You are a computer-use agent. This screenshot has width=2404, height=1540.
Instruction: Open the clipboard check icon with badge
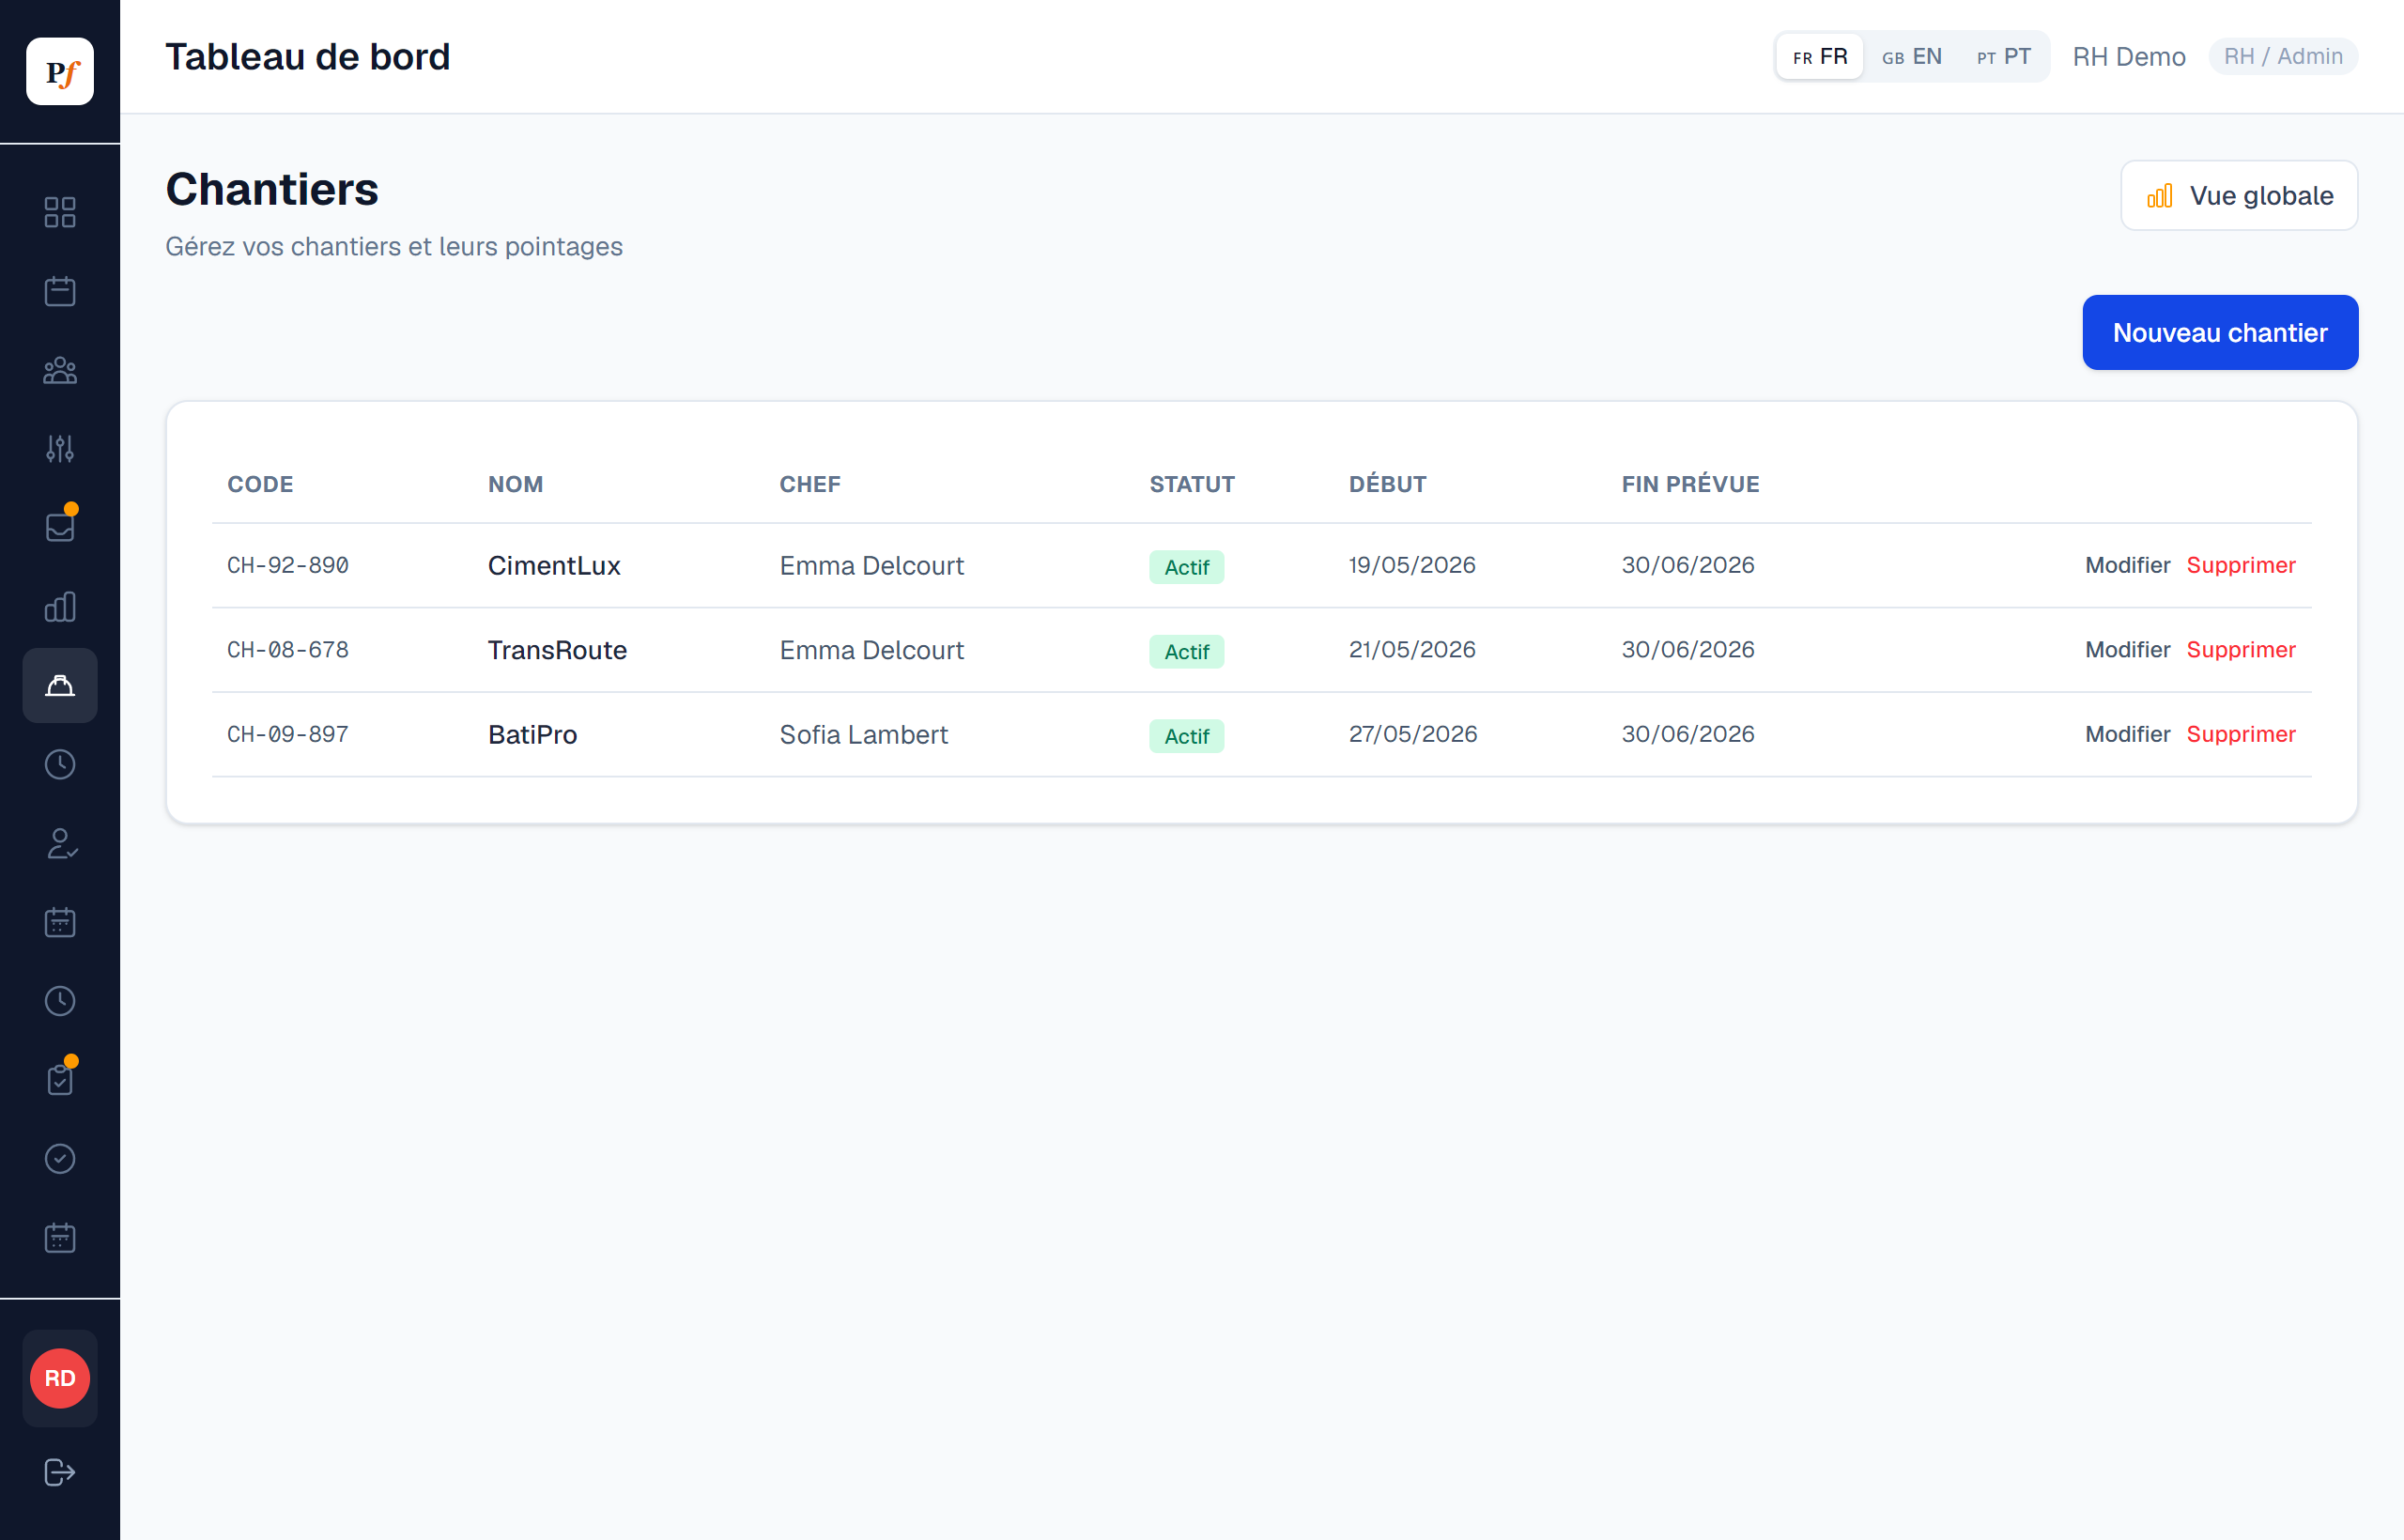point(60,1079)
